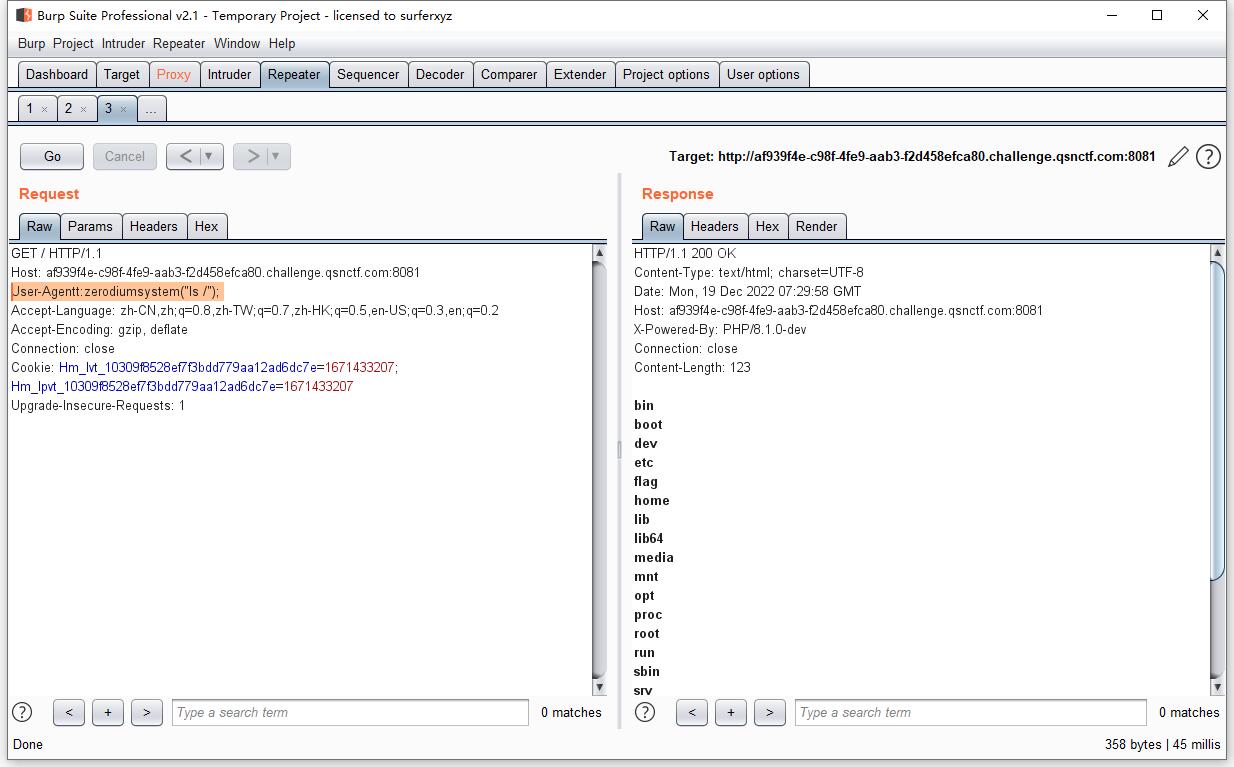
Task: Click the Upgrade-Insecure-Requests header line
Action: click(x=98, y=405)
